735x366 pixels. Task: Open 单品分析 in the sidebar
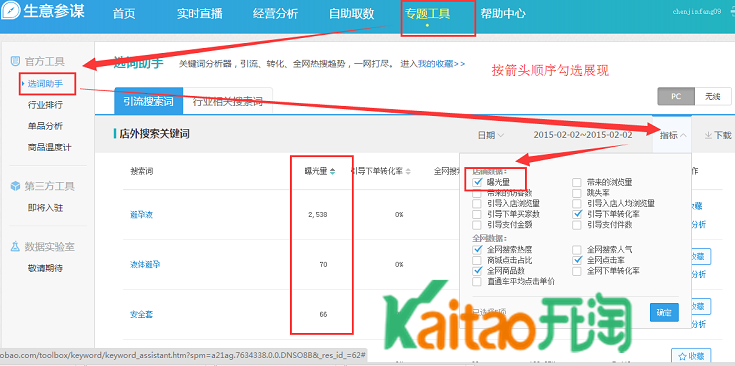coord(45,126)
